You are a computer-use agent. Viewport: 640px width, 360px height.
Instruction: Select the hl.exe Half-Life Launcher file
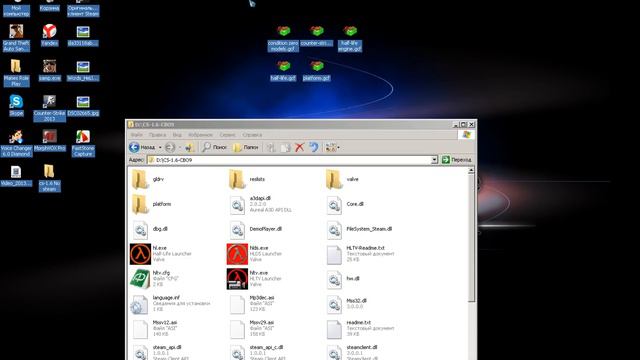tap(161, 254)
